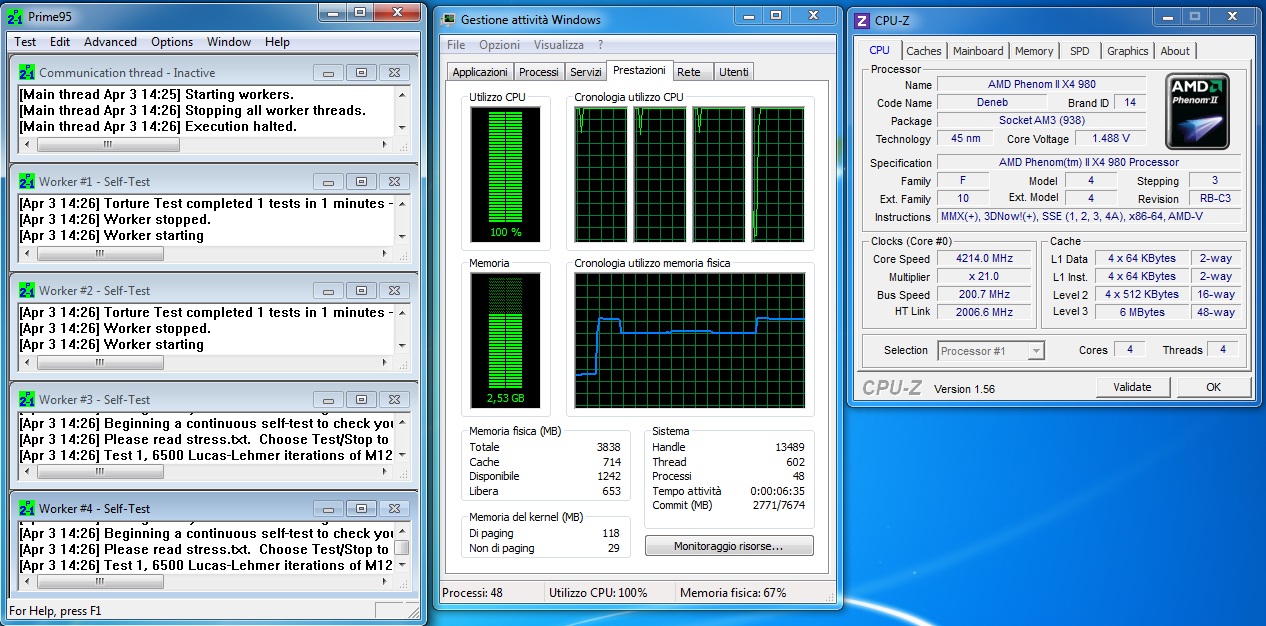Image resolution: width=1266 pixels, height=626 pixels.
Task: Click the Task Manager title bar icon
Action: (449, 19)
